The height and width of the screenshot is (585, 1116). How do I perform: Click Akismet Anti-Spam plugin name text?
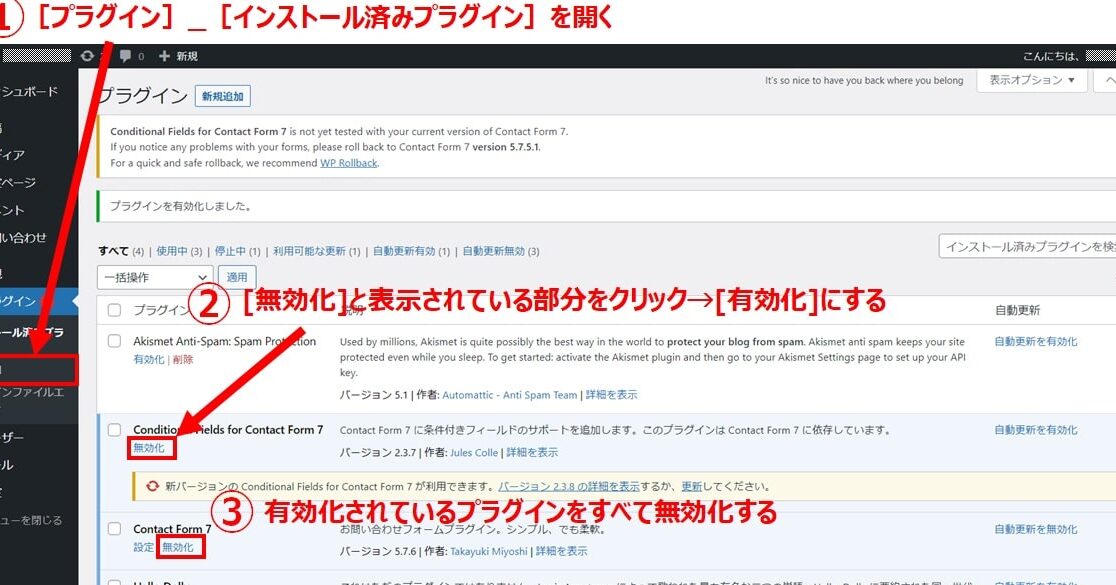pyautogui.click(x=224, y=341)
